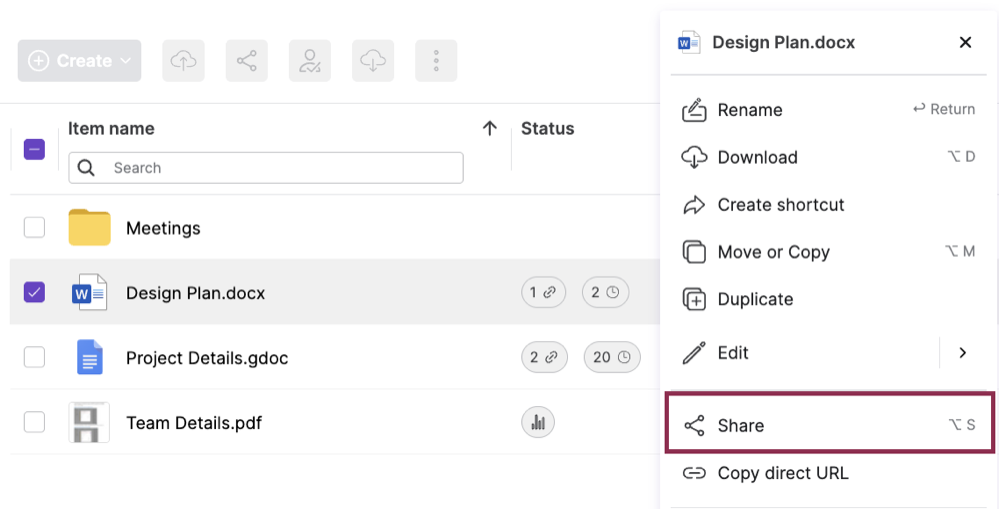Open the Create button dropdown chevron
The width and height of the screenshot is (999, 509).
click(126, 61)
